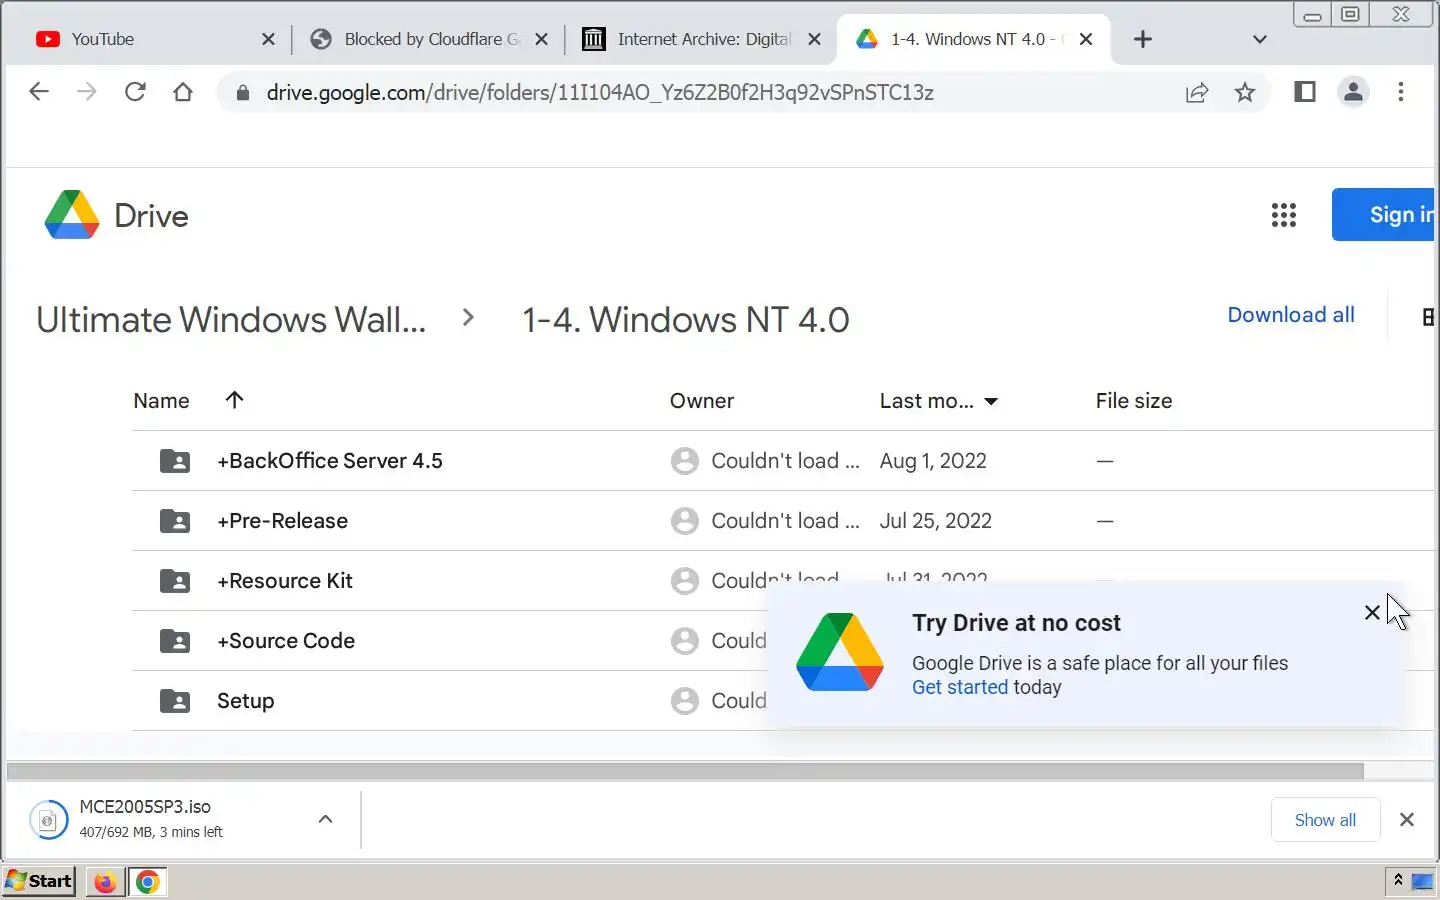
Task: Close the YouTube tab
Action: coord(268,39)
